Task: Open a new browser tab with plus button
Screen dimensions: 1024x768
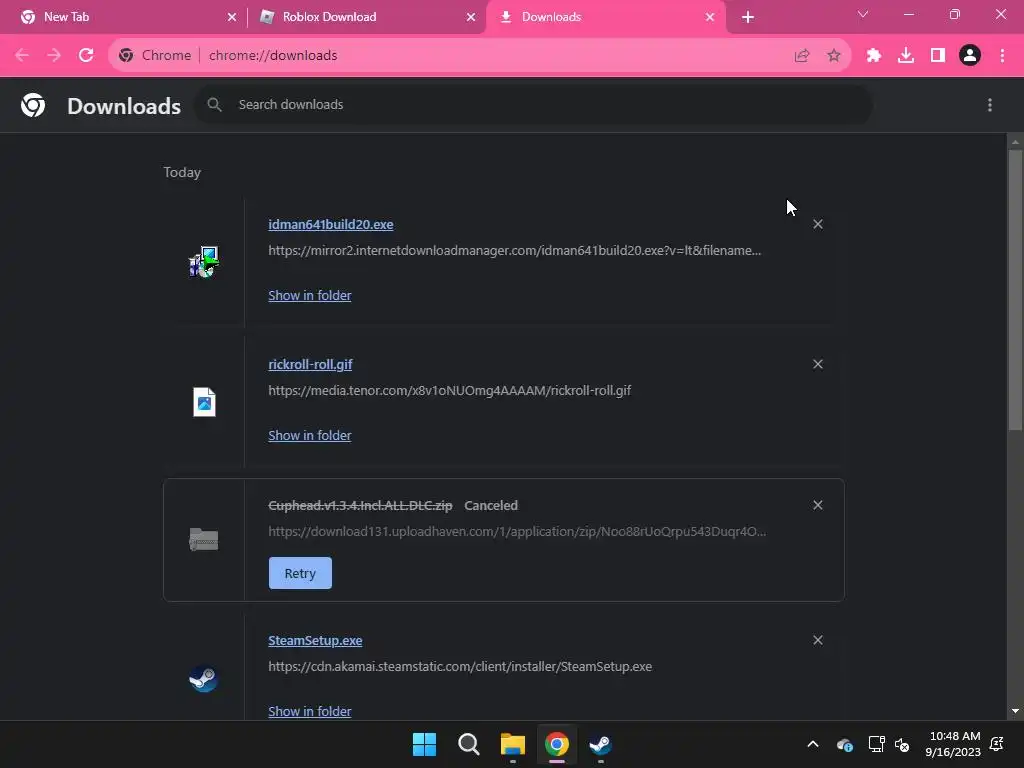Action: pyautogui.click(x=748, y=17)
